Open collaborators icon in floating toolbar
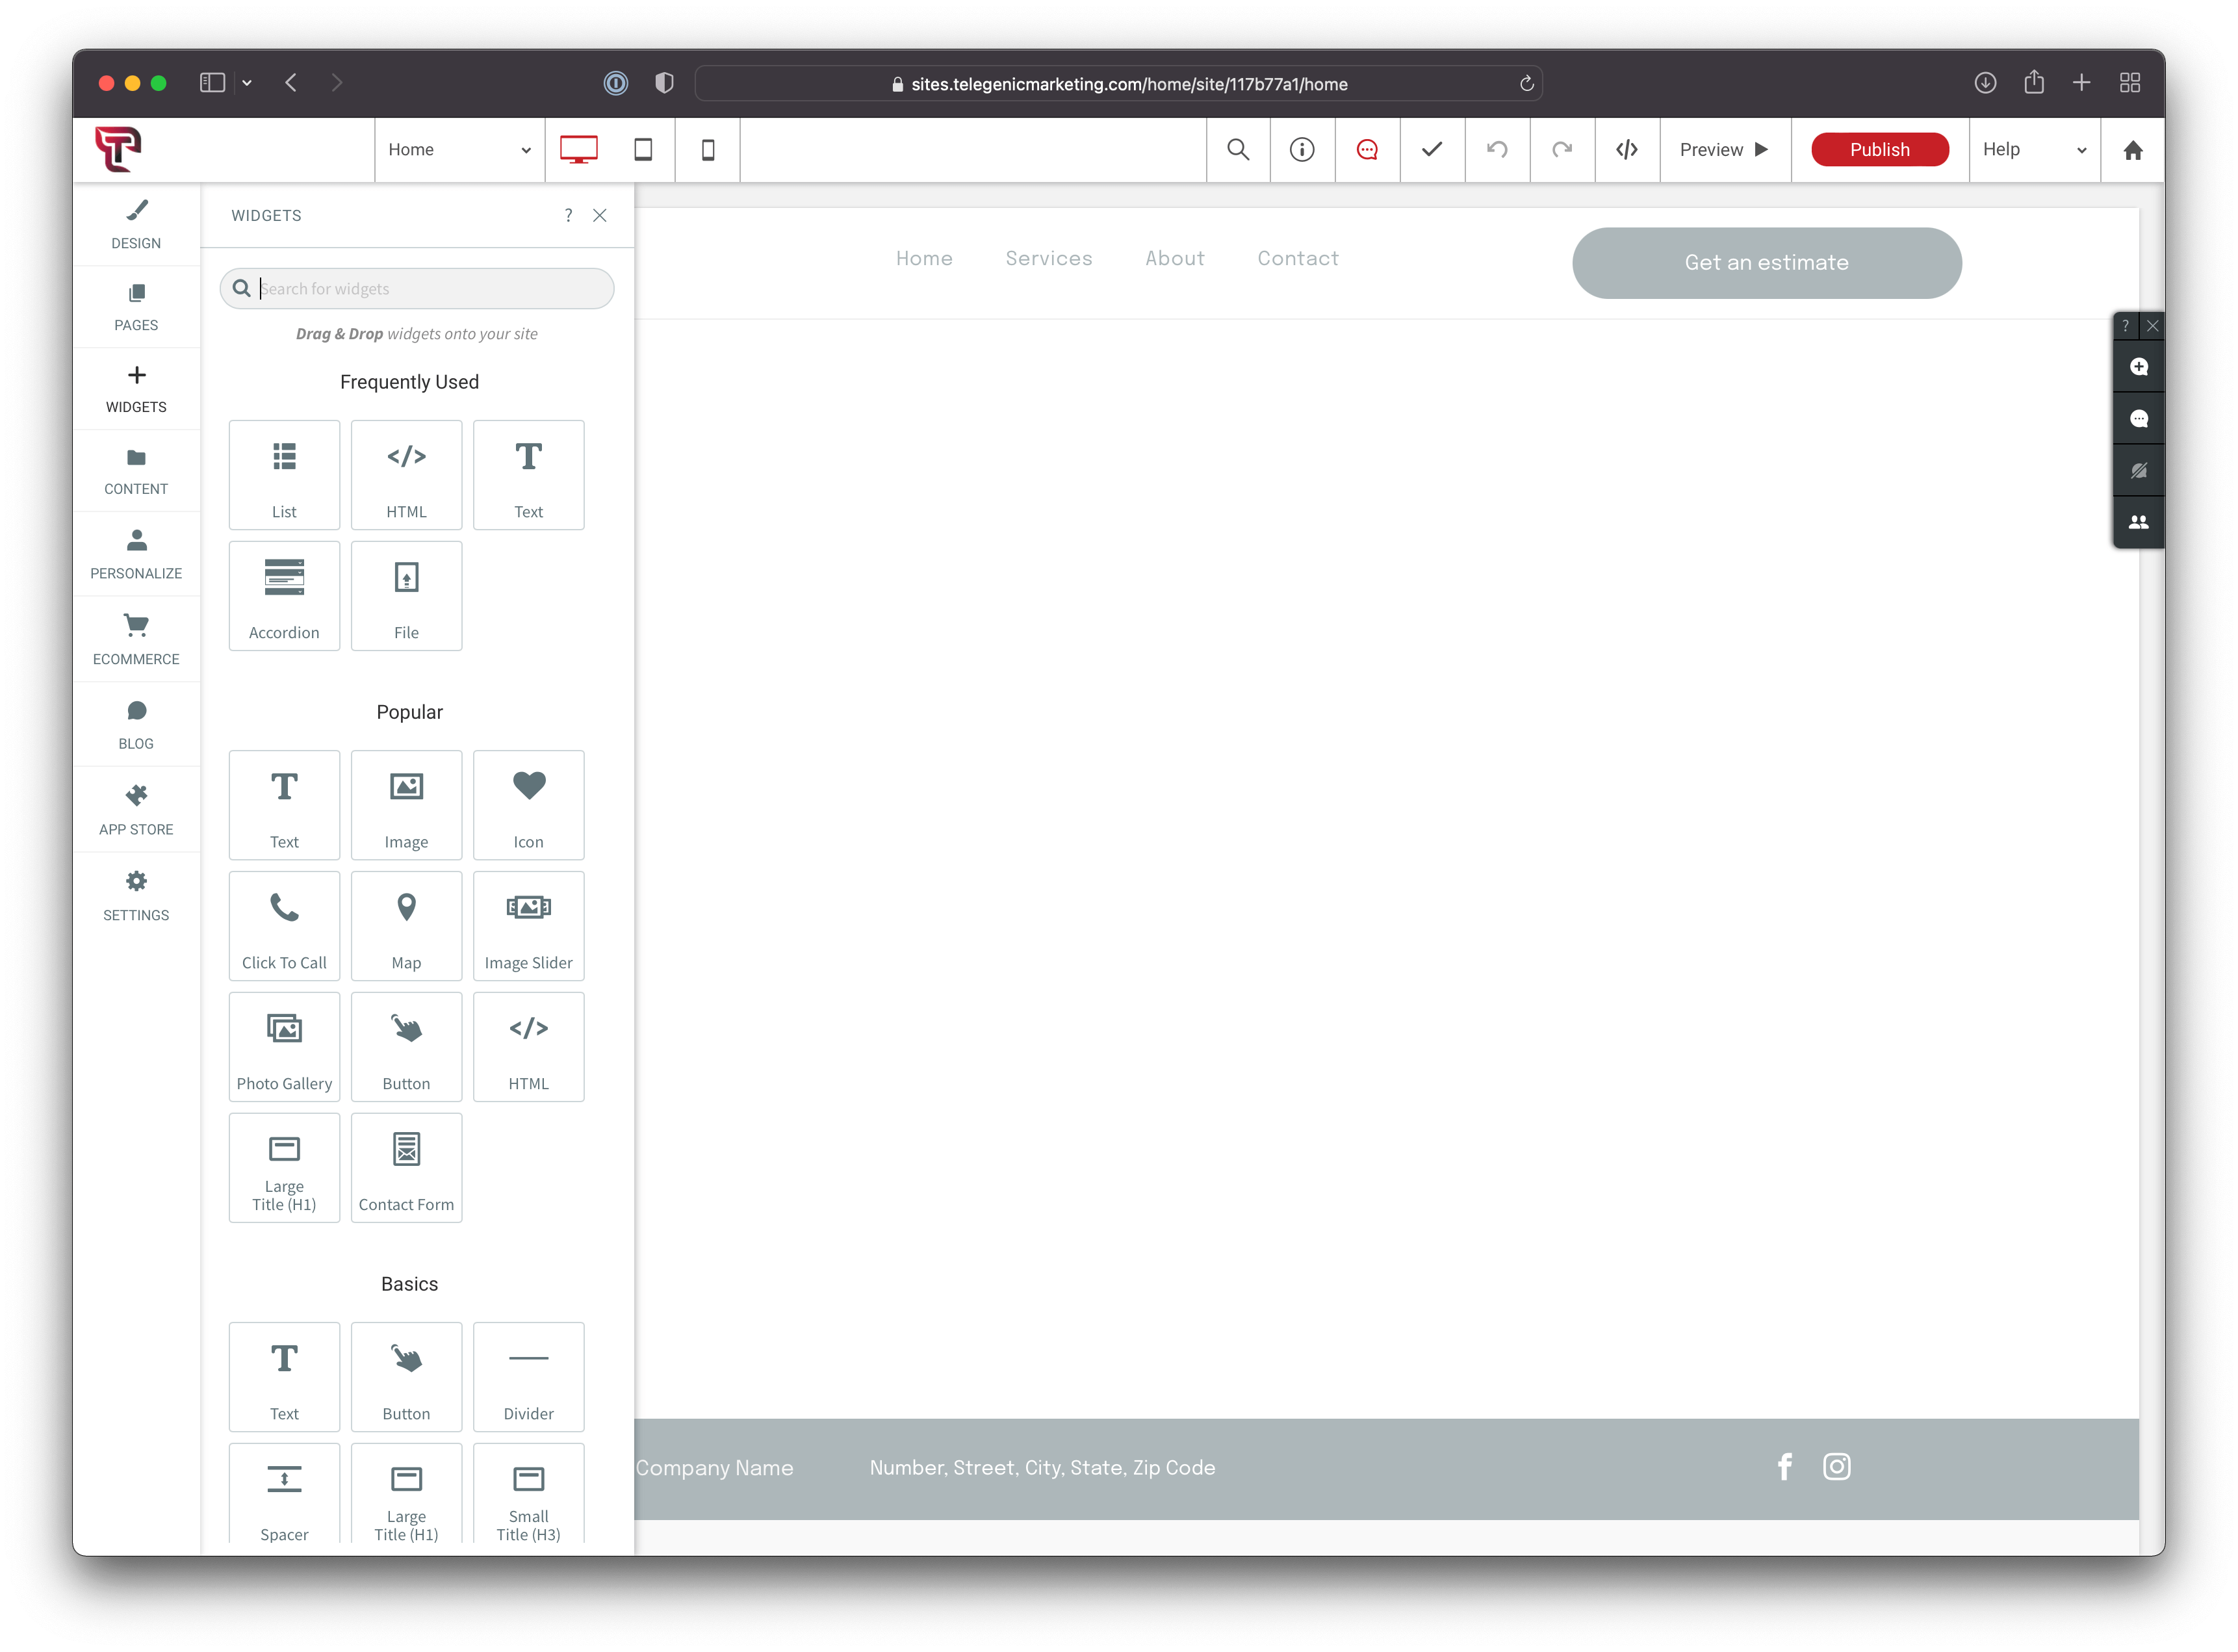Image resolution: width=2238 pixels, height=1652 pixels. pyautogui.click(x=2139, y=523)
